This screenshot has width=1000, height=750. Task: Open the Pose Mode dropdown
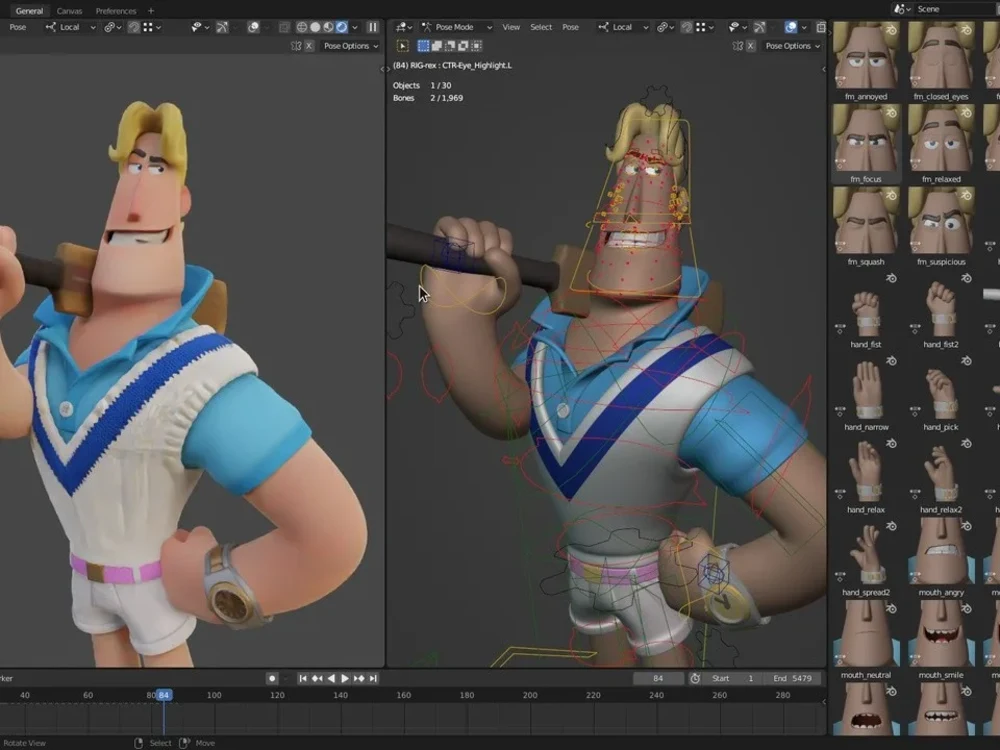[x=456, y=27]
